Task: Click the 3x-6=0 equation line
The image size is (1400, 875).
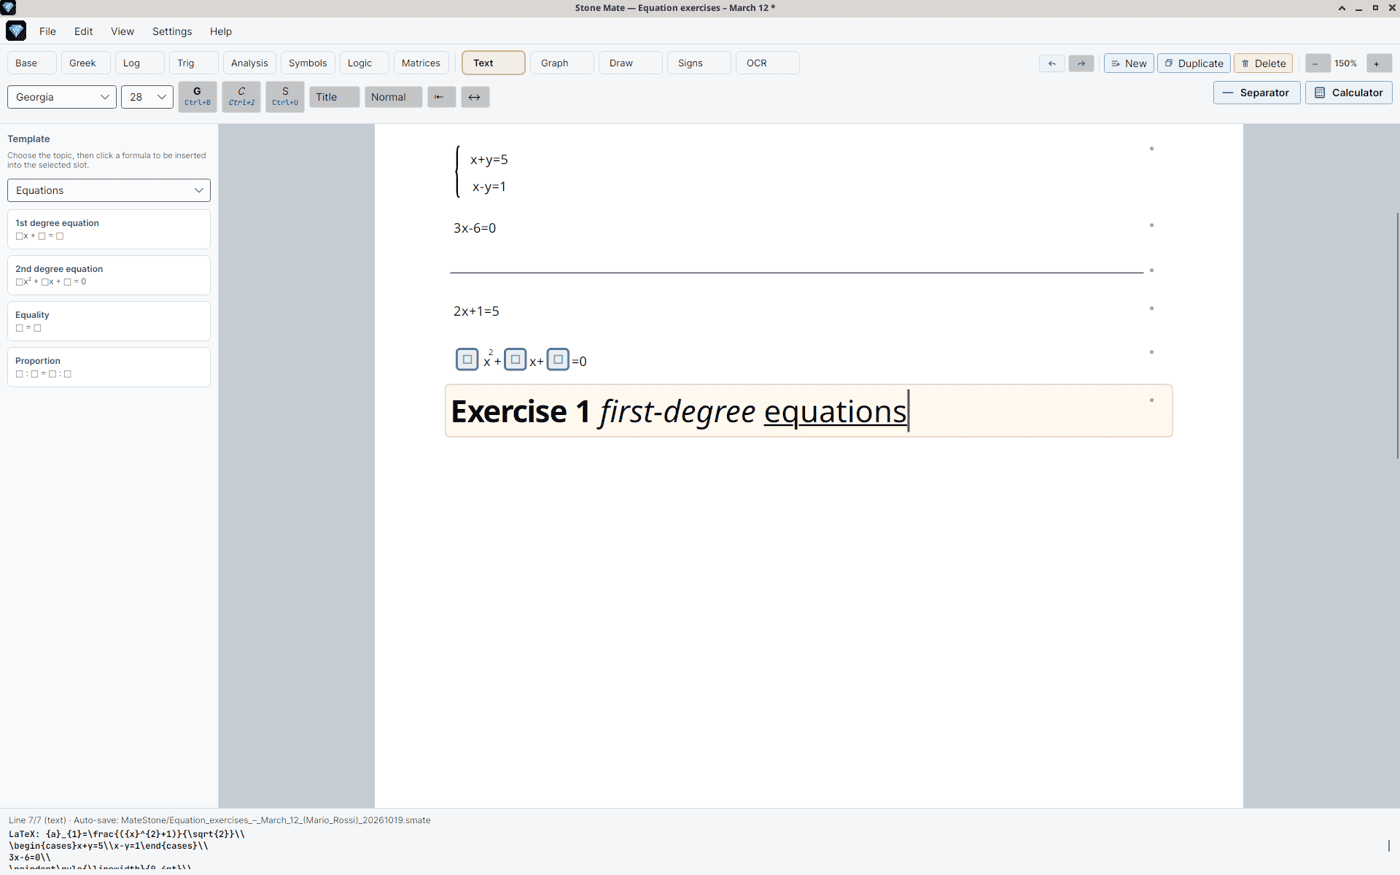Action: 475,228
